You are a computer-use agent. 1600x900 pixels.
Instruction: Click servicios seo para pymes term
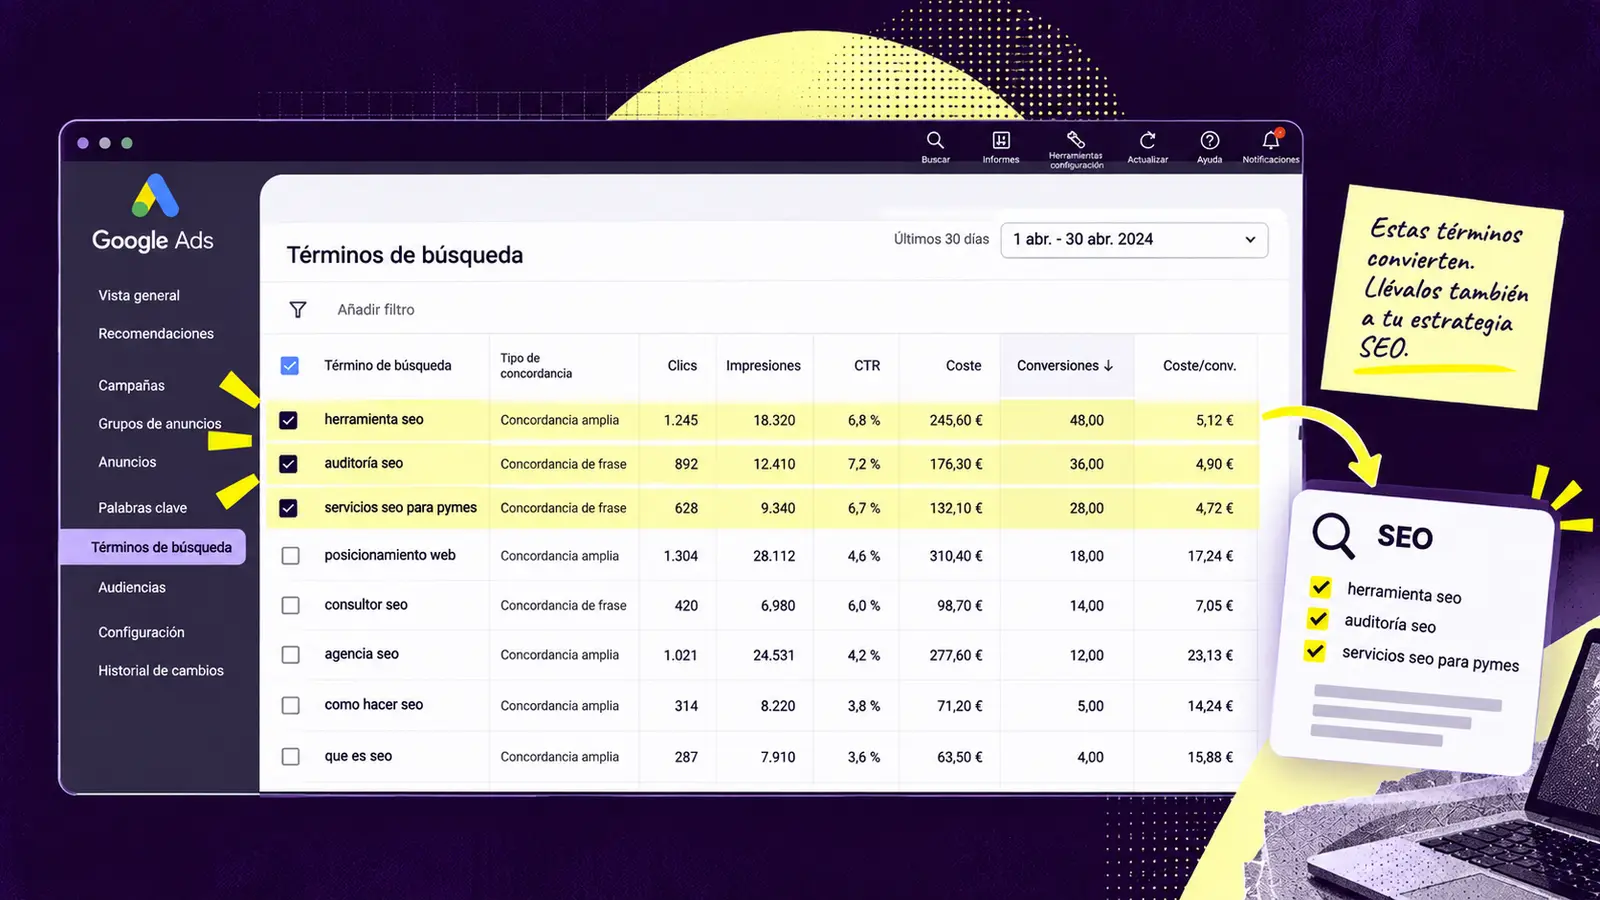click(x=401, y=508)
